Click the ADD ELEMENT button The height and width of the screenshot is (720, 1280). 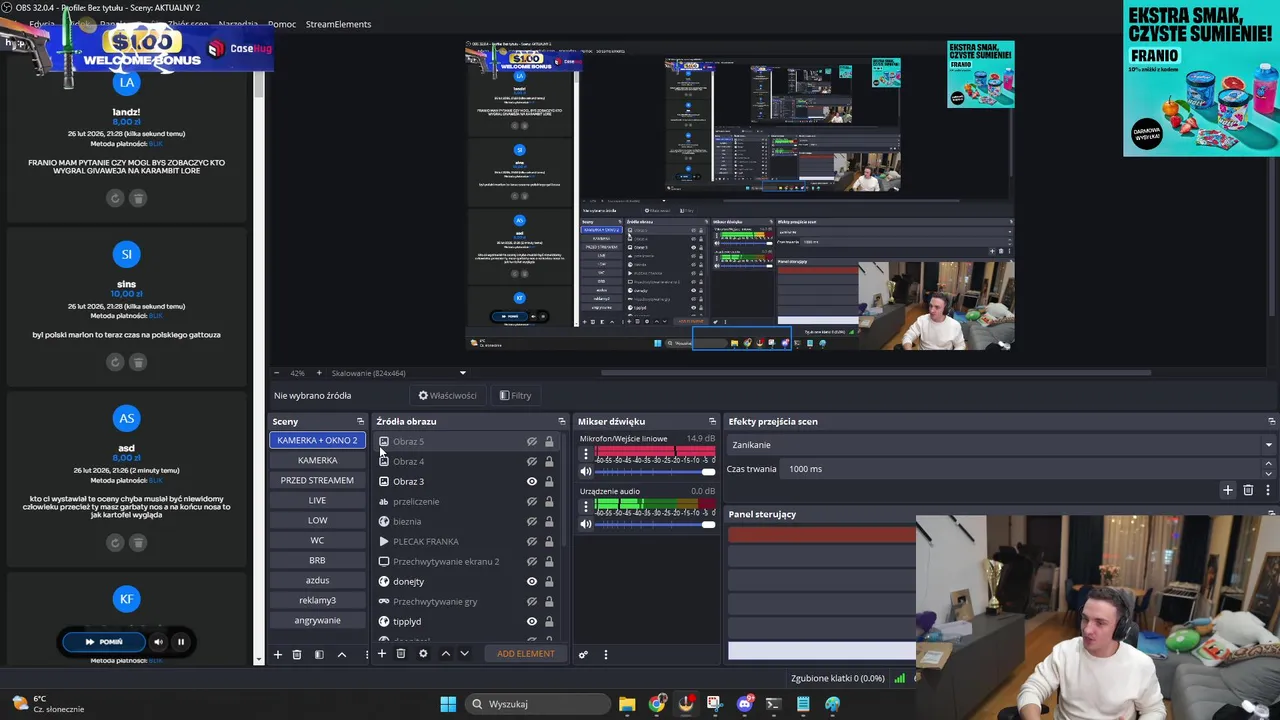point(525,654)
